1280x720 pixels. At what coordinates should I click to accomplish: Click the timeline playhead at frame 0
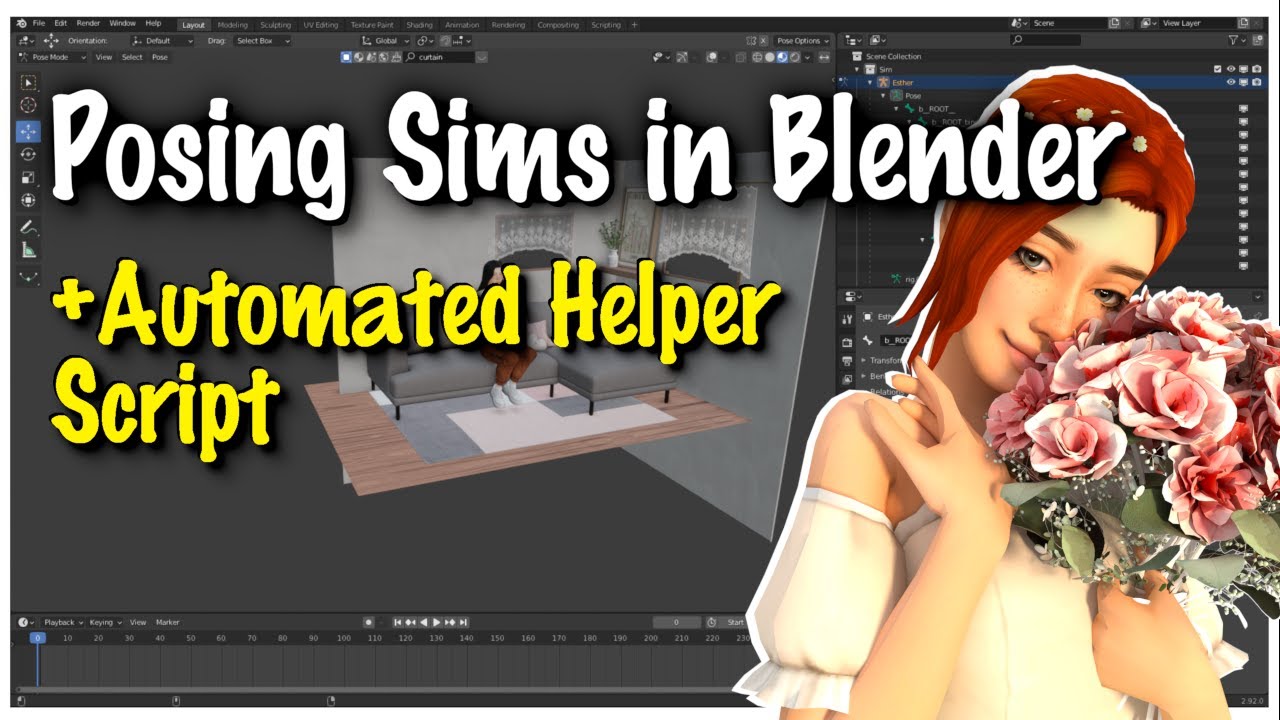click(x=37, y=638)
